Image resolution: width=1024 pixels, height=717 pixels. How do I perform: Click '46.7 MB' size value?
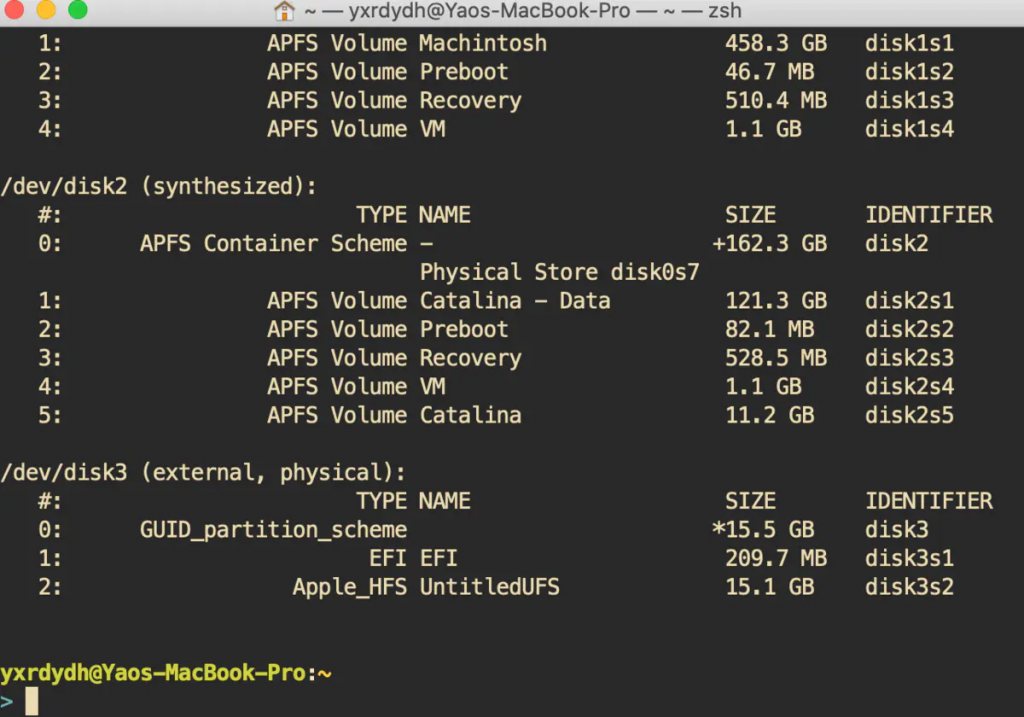pyautogui.click(x=769, y=72)
